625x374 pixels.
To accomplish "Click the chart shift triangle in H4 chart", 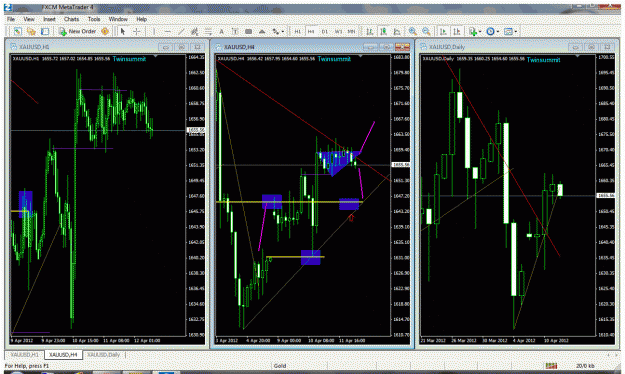I will coord(360,57).
